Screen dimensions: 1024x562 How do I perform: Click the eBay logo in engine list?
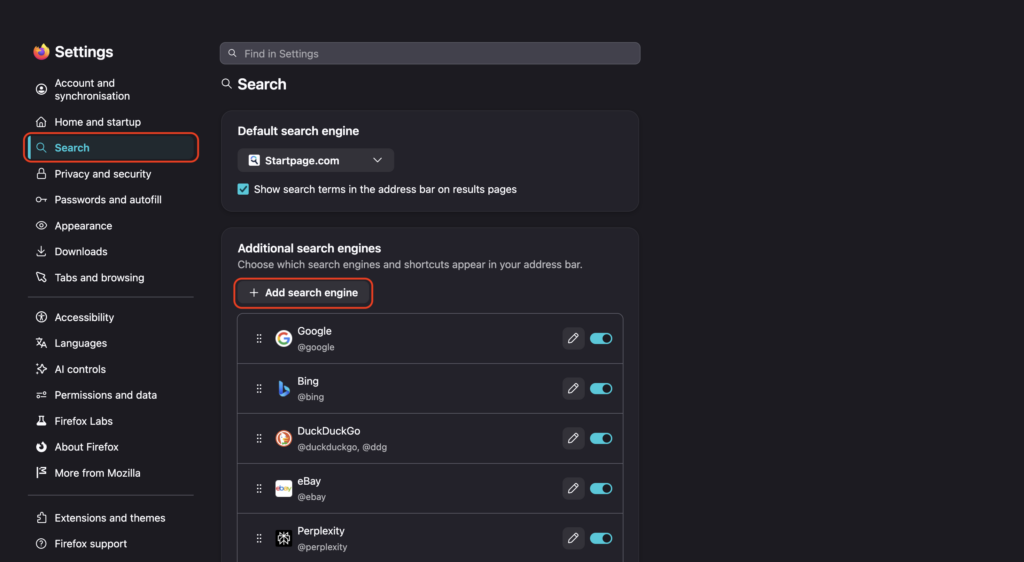[283, 488]
